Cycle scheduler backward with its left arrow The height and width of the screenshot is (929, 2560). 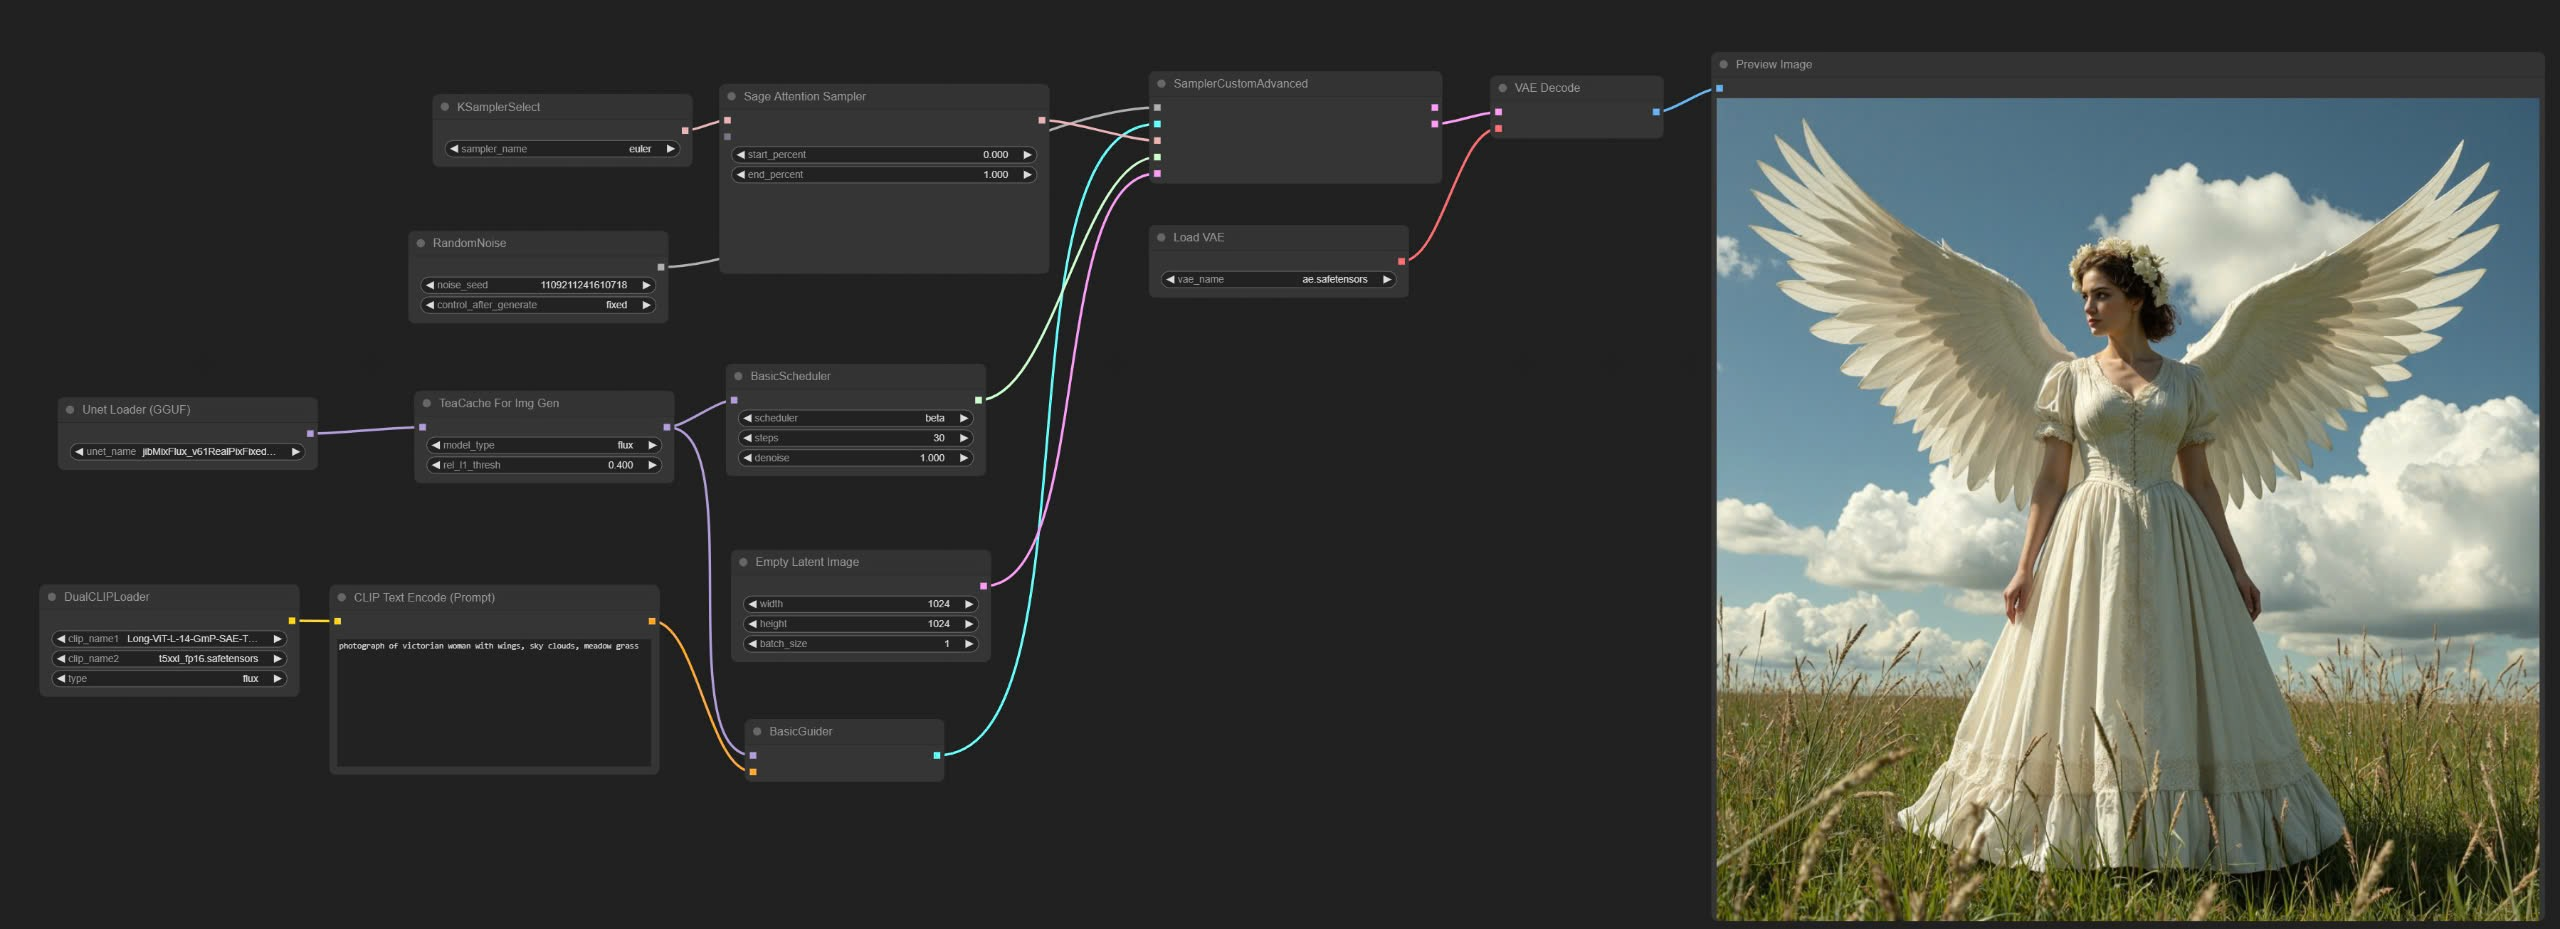pos(747,418)
